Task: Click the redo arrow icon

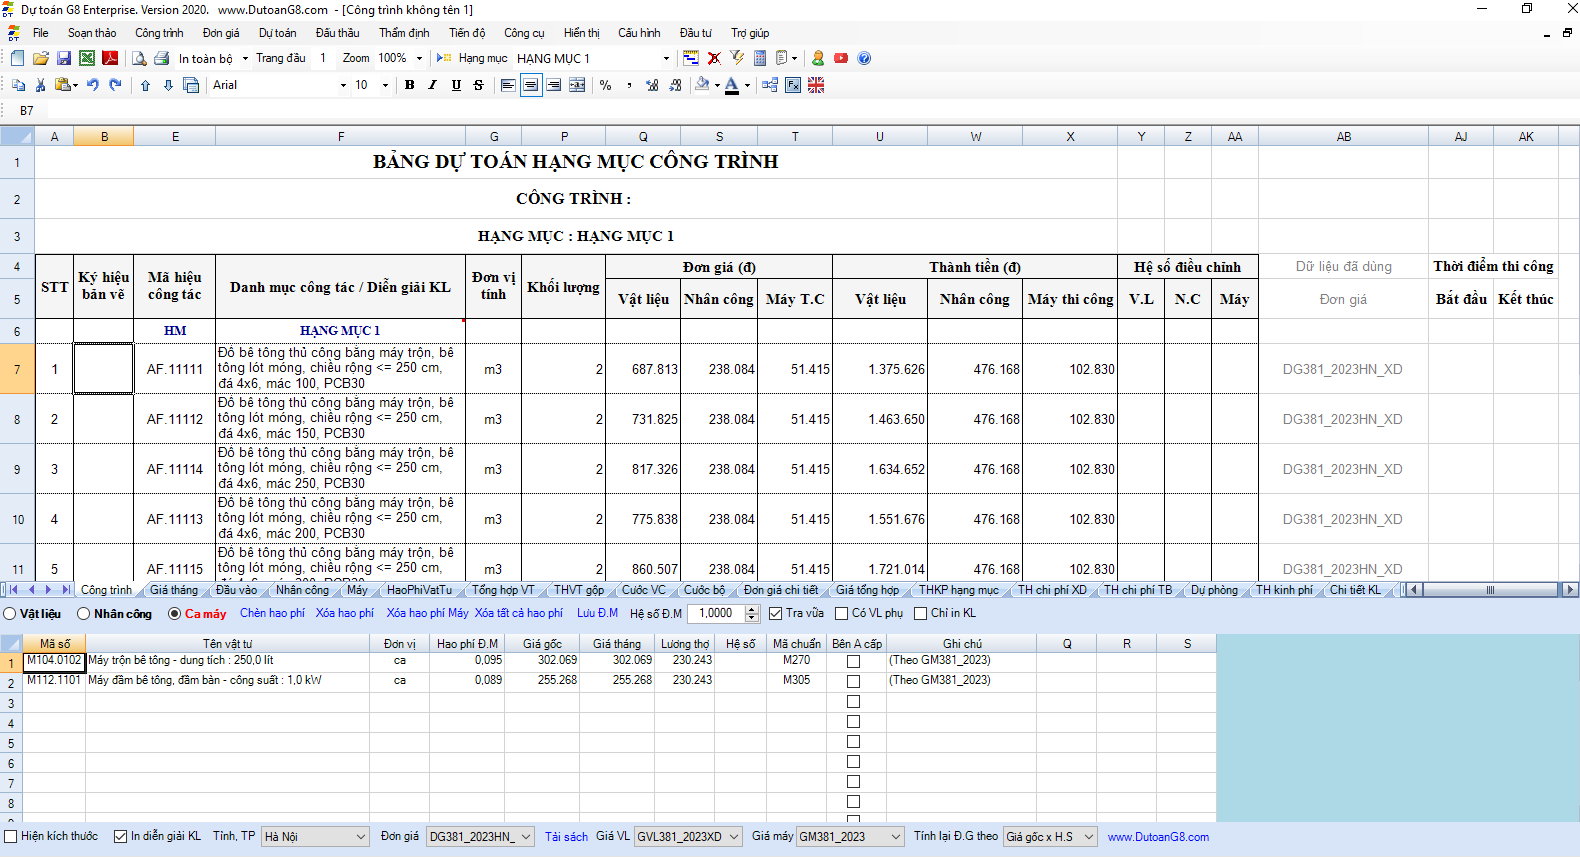Action: click(x=115, y=85)
